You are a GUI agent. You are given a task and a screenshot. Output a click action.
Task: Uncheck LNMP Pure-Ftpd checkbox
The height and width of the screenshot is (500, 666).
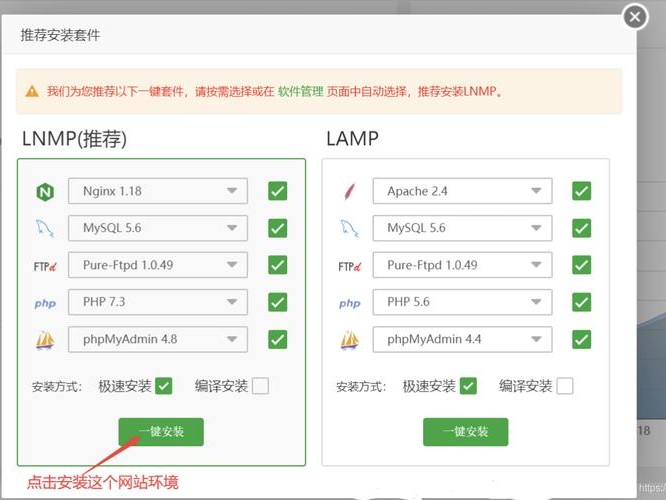277,265
